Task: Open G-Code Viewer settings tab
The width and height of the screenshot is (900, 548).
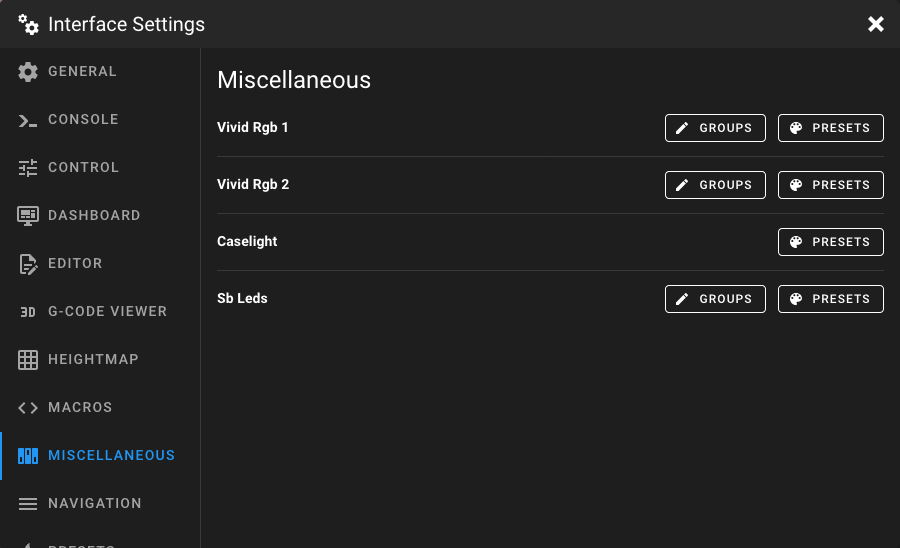Action: click(x=100, y=312)
